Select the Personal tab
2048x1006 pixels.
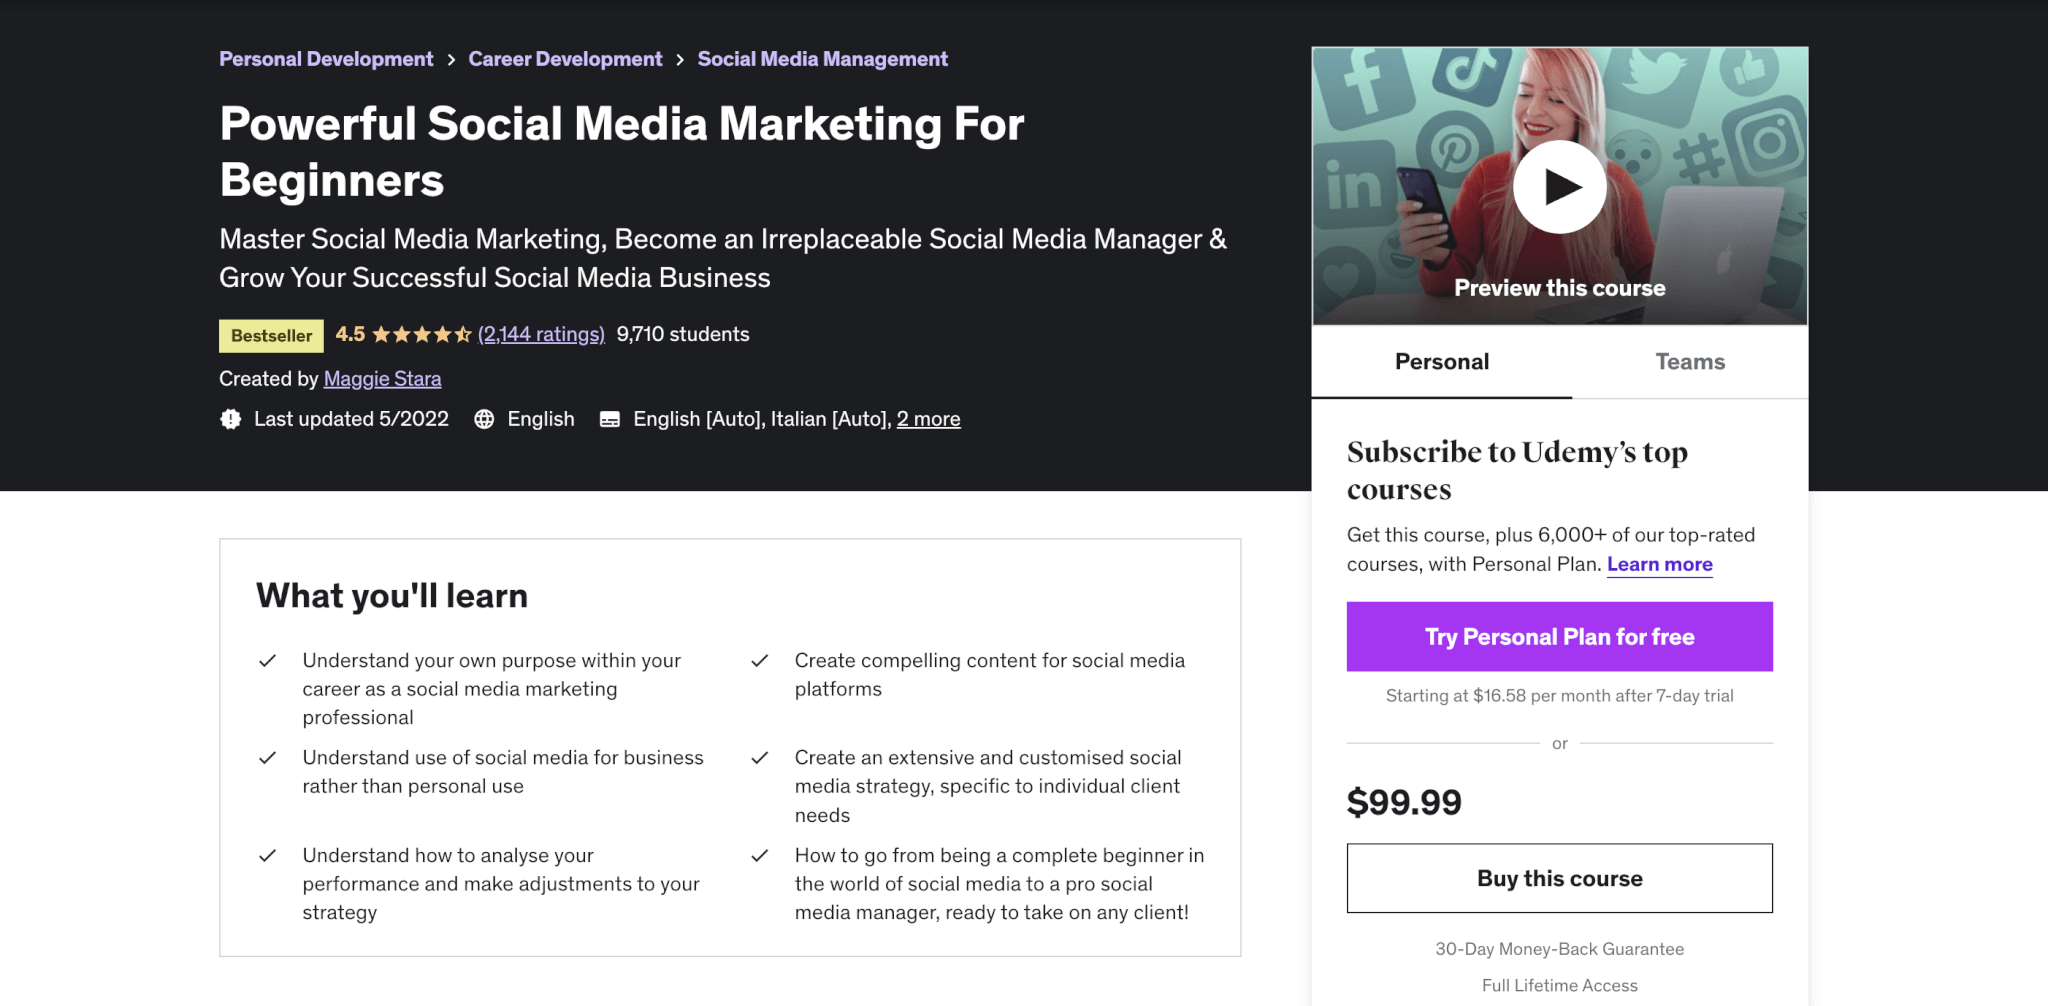(1441, 362)
